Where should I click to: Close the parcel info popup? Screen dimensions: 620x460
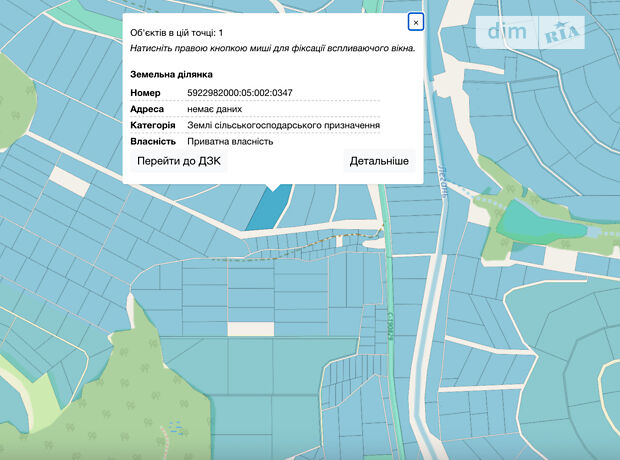coord(416,22)
